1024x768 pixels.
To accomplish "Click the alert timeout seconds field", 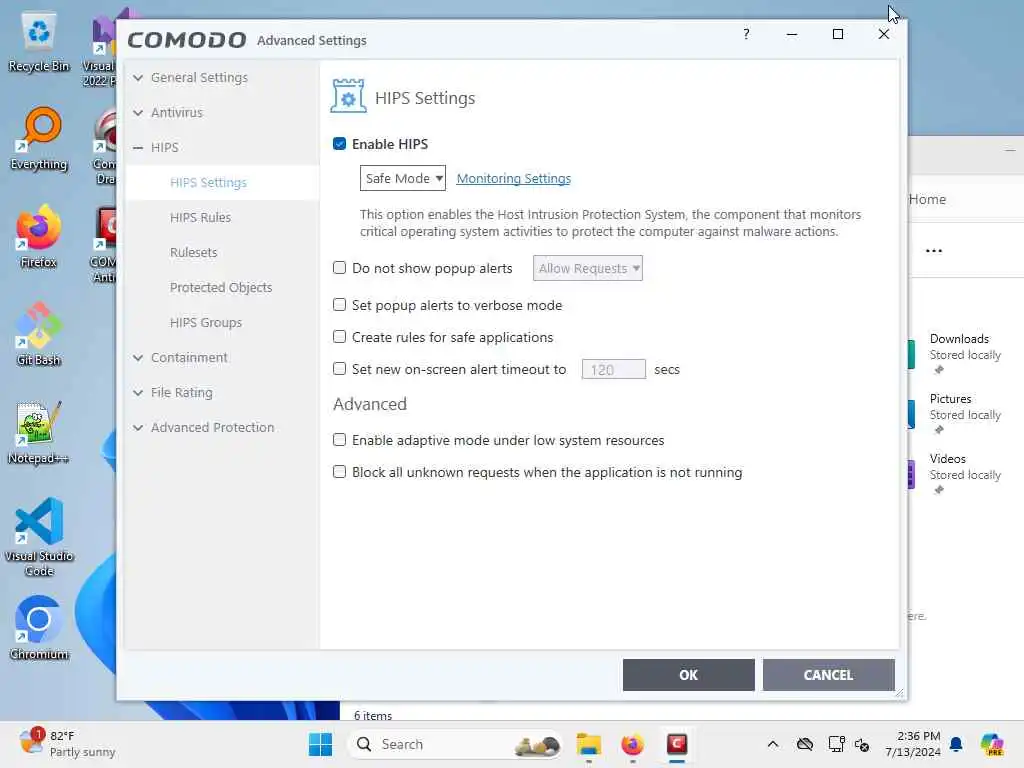I will pyautogui.click(x=613, y=370).
